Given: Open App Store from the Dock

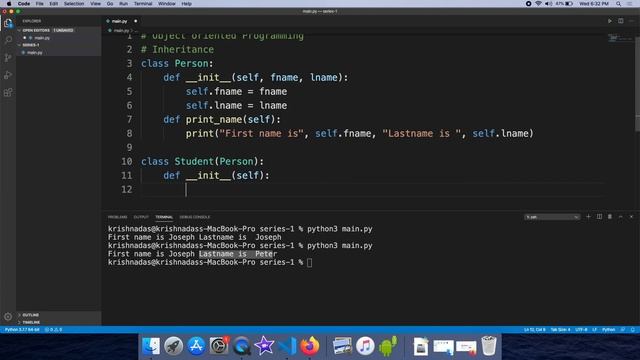Looking at the screenshot, I should (x=196, y=346).
